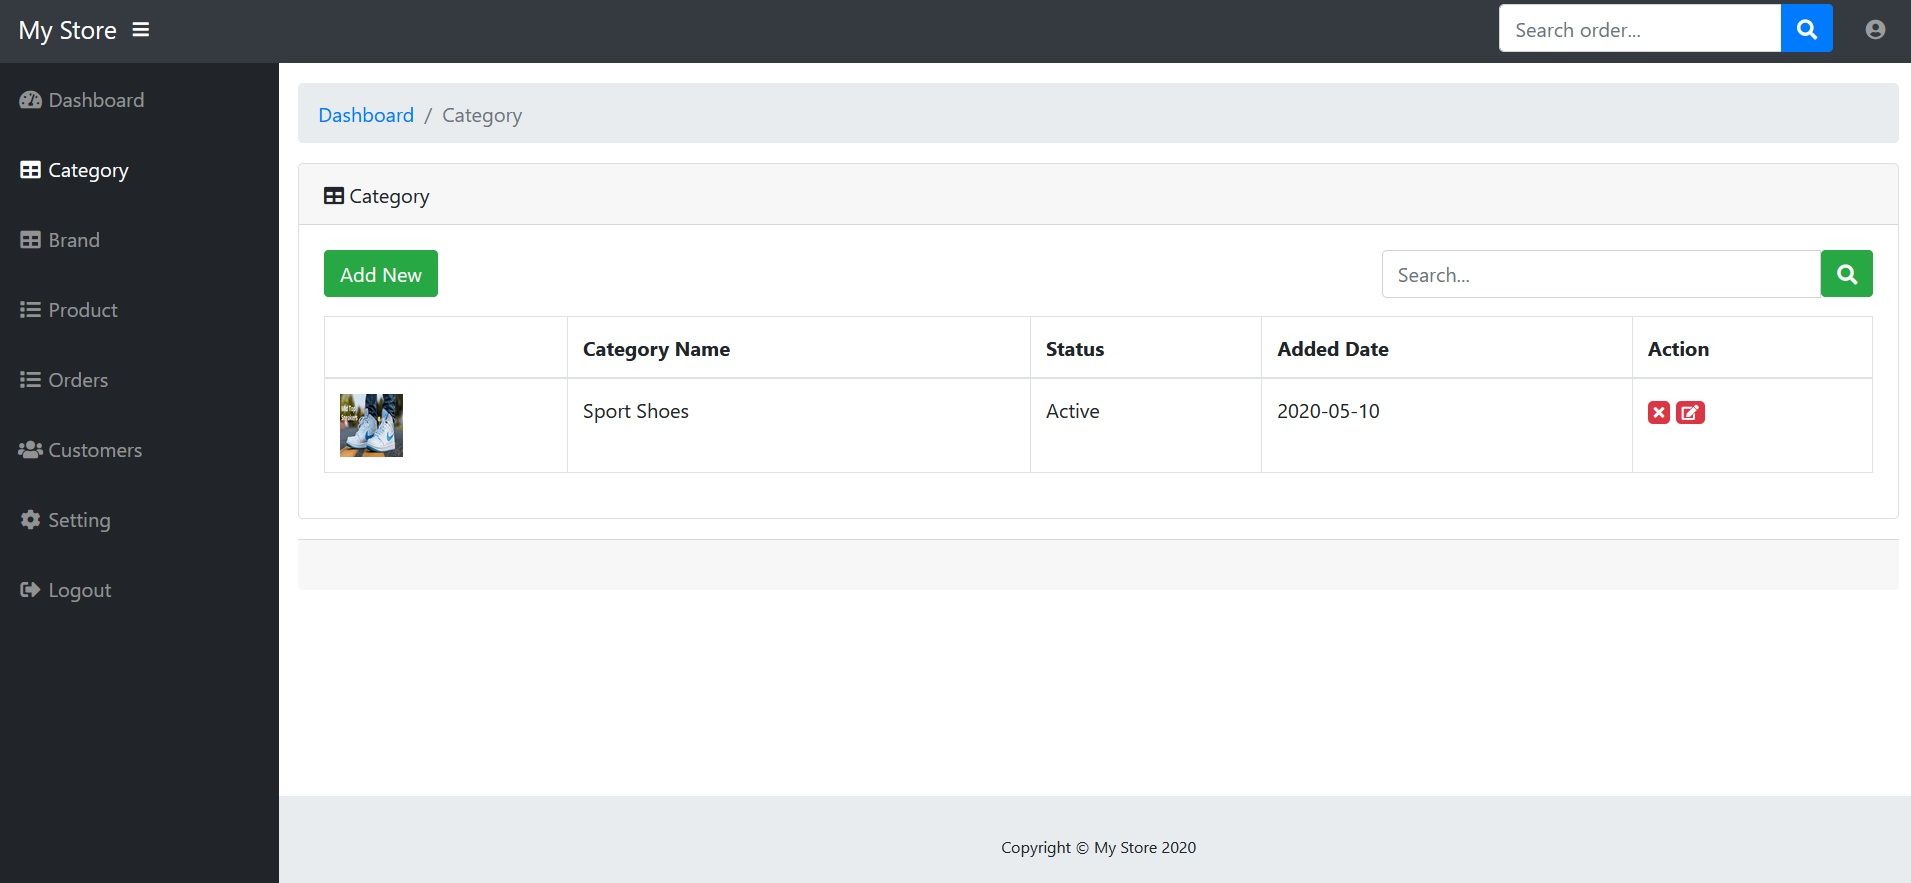Toggle the sidebar hamburger menu
Viewport: 1911px width, 883px height.
(141, 30)
